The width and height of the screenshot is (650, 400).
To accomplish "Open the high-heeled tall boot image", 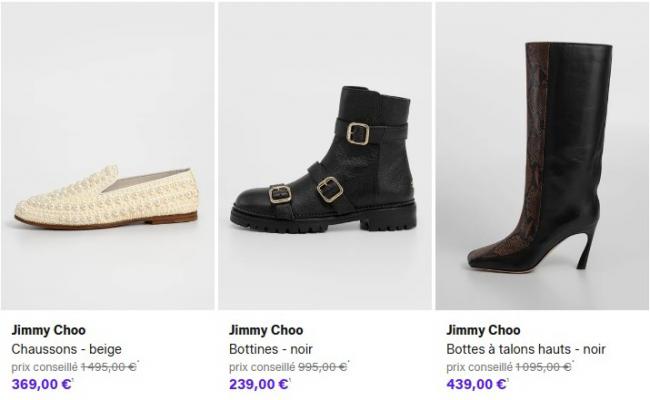I will 540,160.
